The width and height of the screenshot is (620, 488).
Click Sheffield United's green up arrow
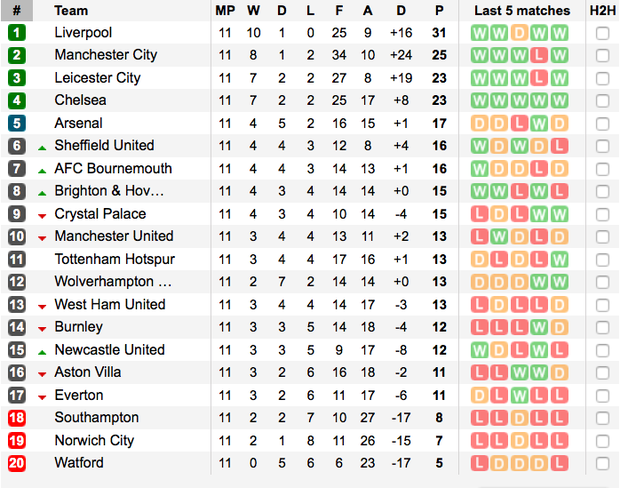42,147
